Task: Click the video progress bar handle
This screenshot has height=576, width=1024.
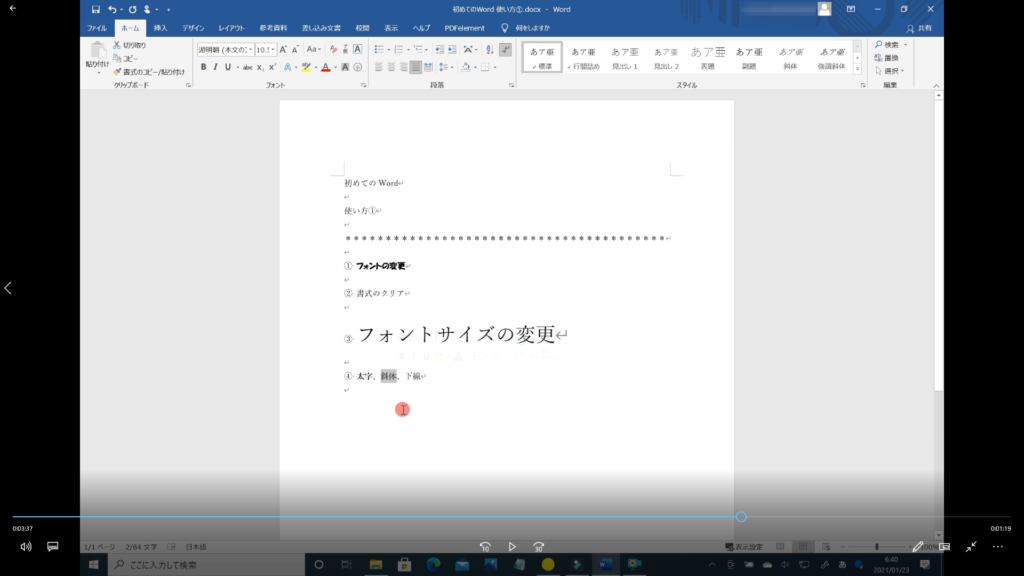Action: (741, 517)
